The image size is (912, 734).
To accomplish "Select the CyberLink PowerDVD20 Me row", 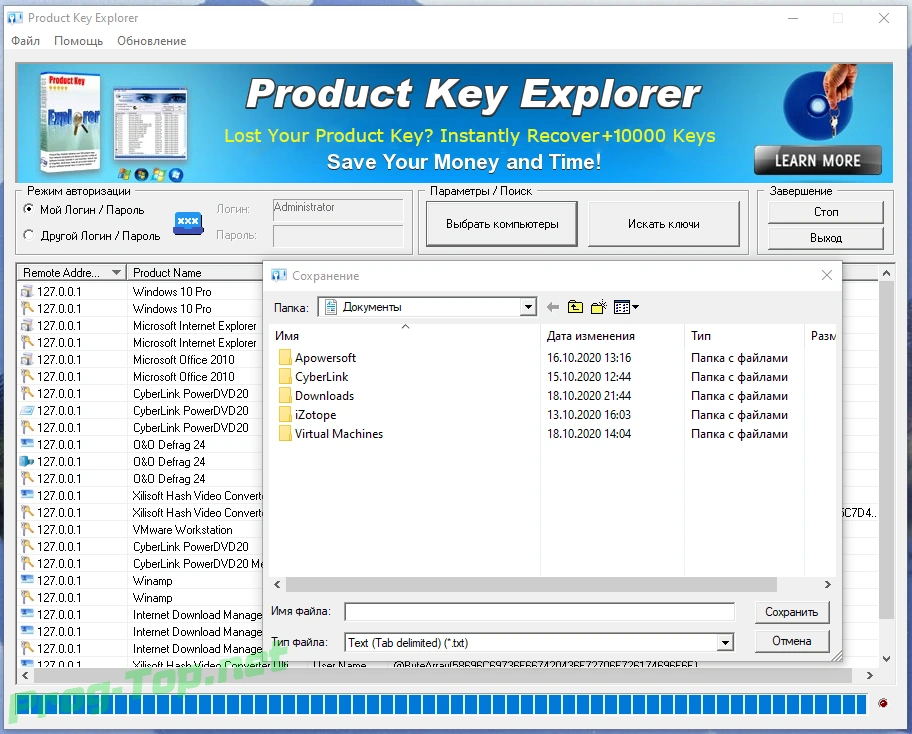I will [x=140, y=563].
